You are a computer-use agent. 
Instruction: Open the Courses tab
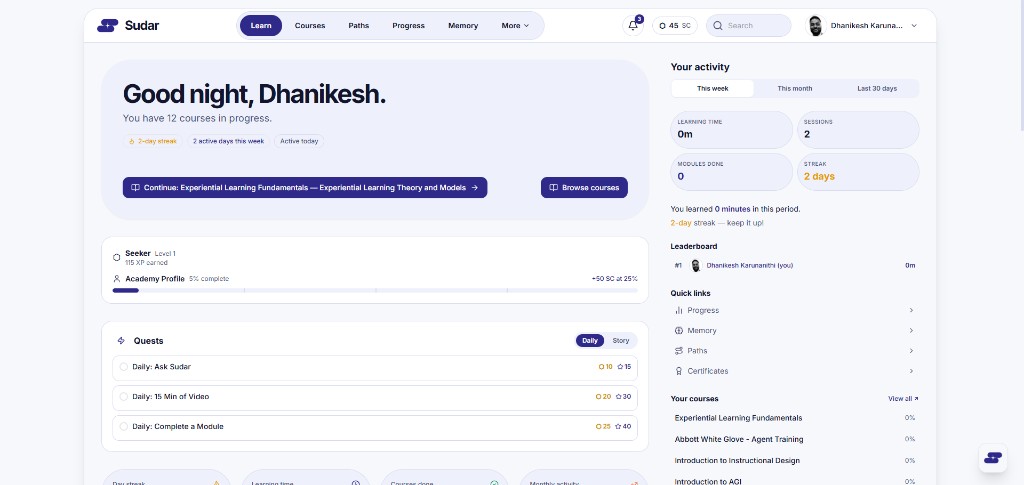(310, 25)
